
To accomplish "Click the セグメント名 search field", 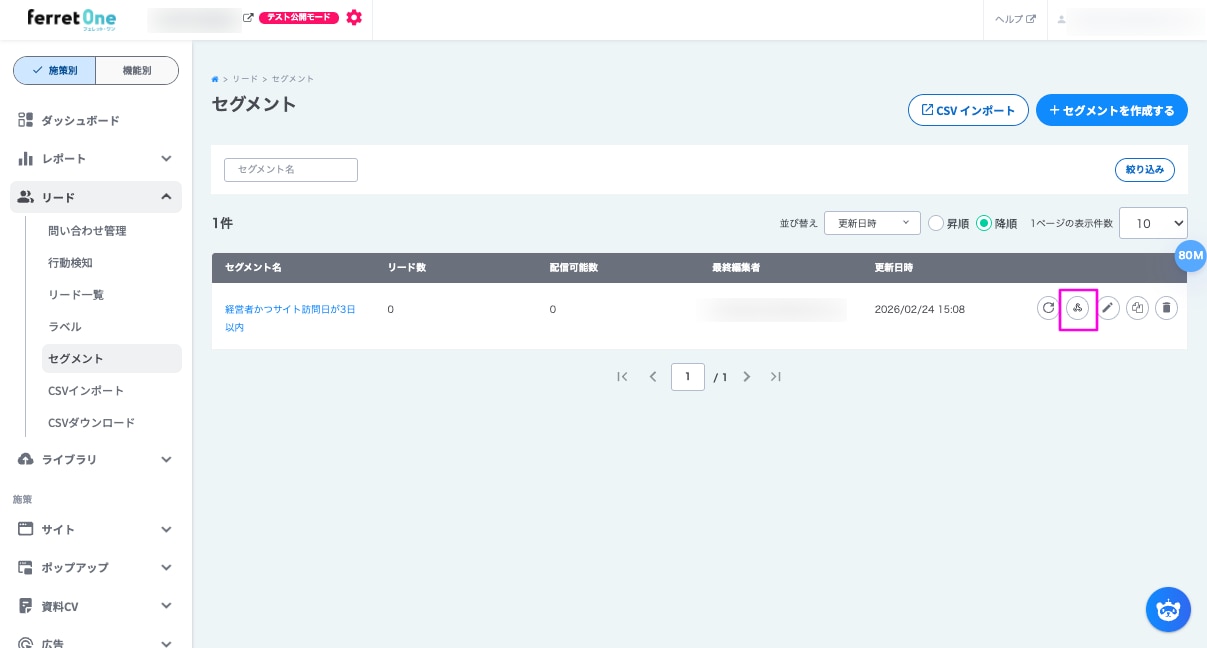I will click(291, 170).
